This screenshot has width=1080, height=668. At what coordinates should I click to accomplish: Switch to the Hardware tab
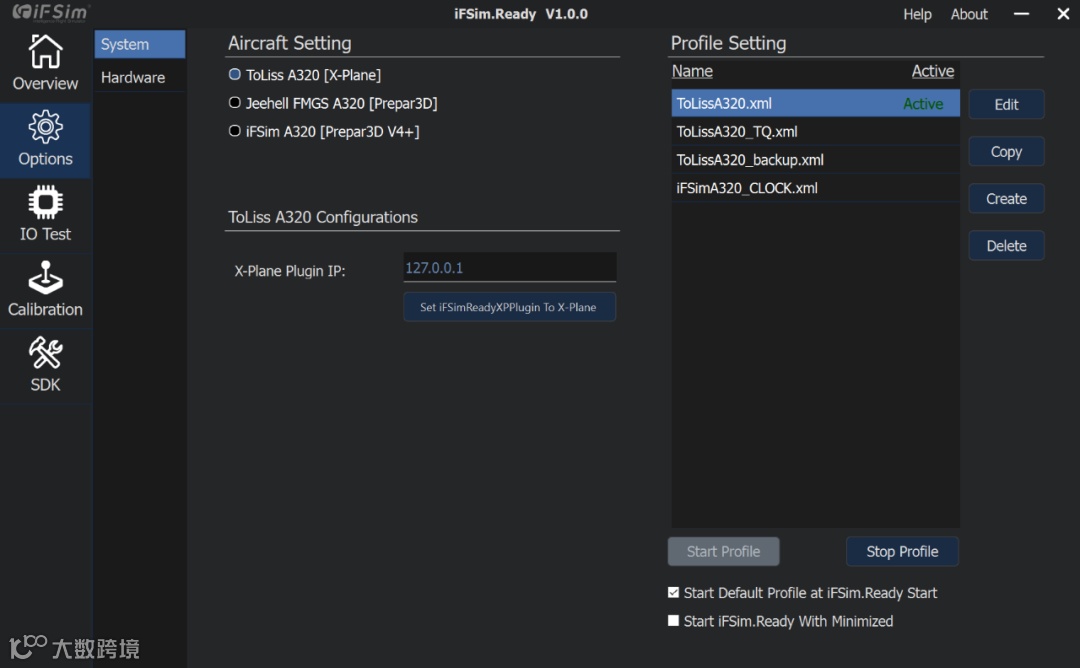133,77
